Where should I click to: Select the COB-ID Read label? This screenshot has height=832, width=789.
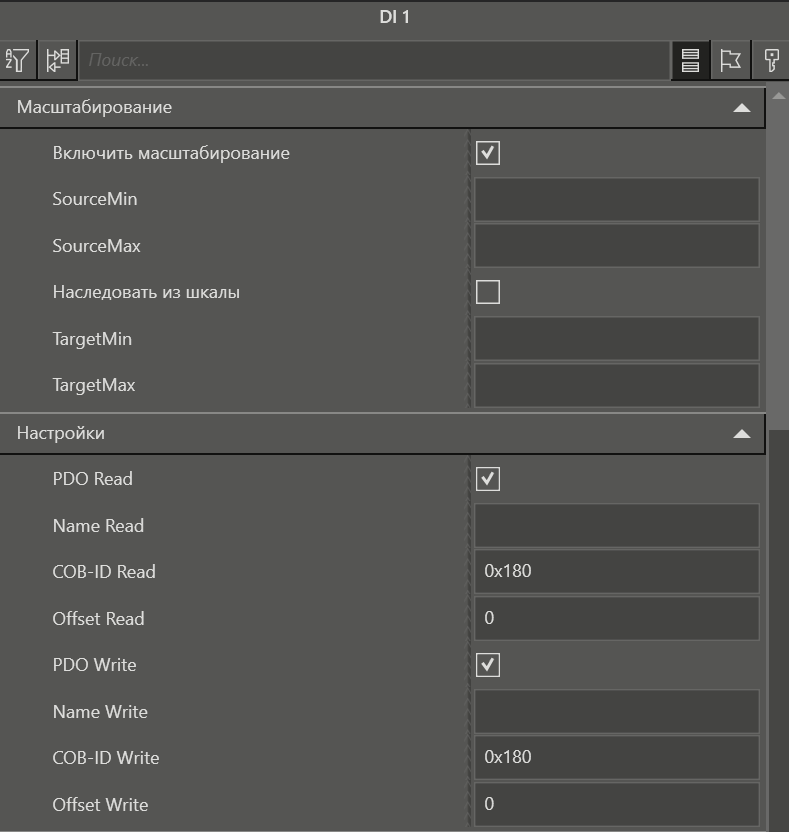104,571
